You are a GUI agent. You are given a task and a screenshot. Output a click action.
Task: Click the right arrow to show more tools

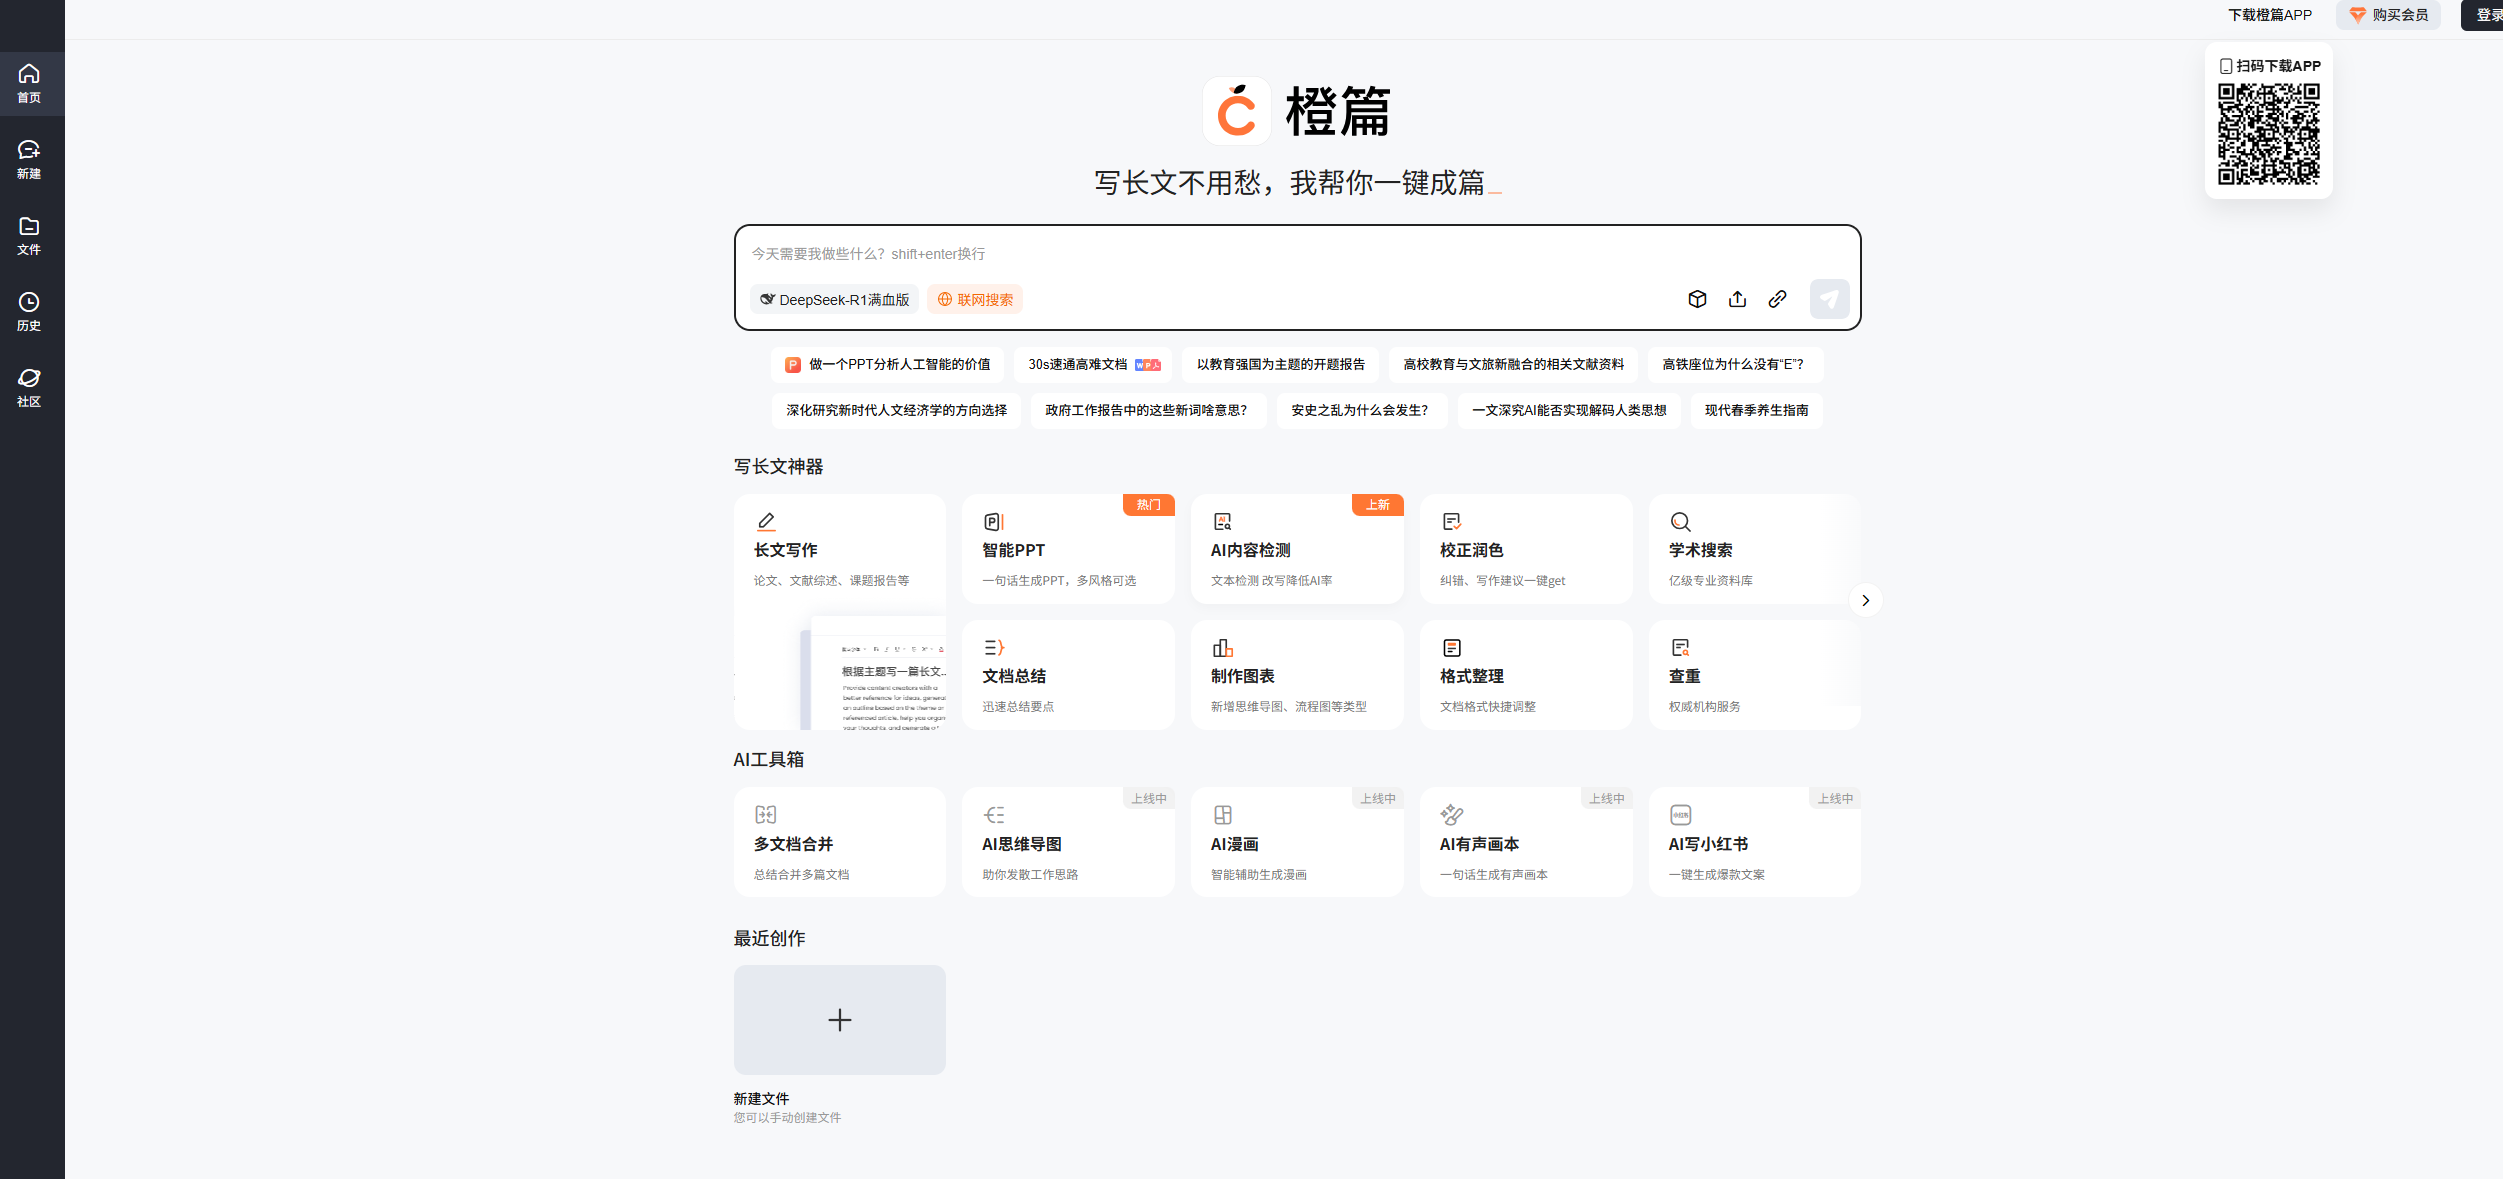coord(1865,600)
